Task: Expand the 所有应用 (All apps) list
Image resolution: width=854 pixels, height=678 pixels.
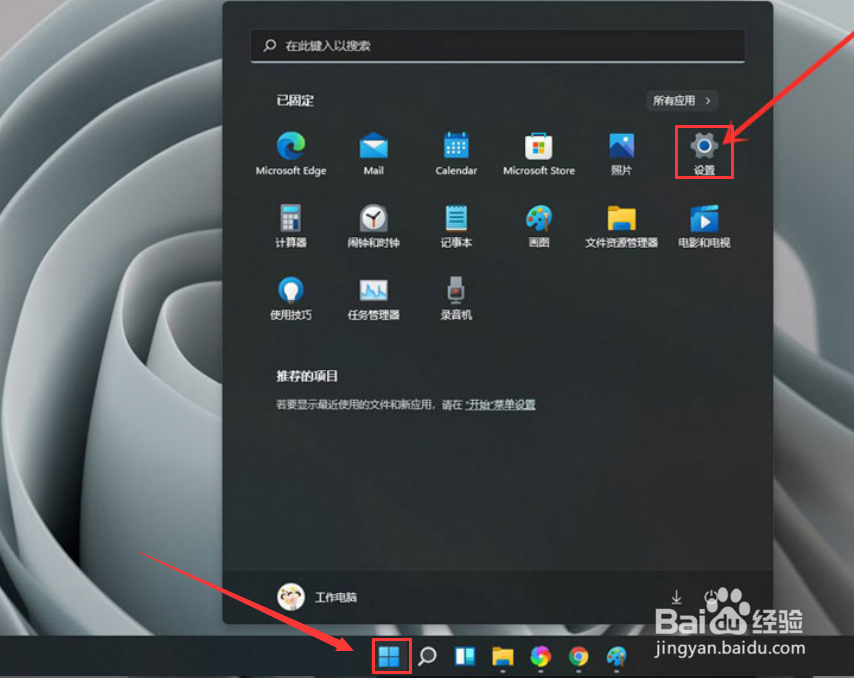Action: click(x=681, y=100)
